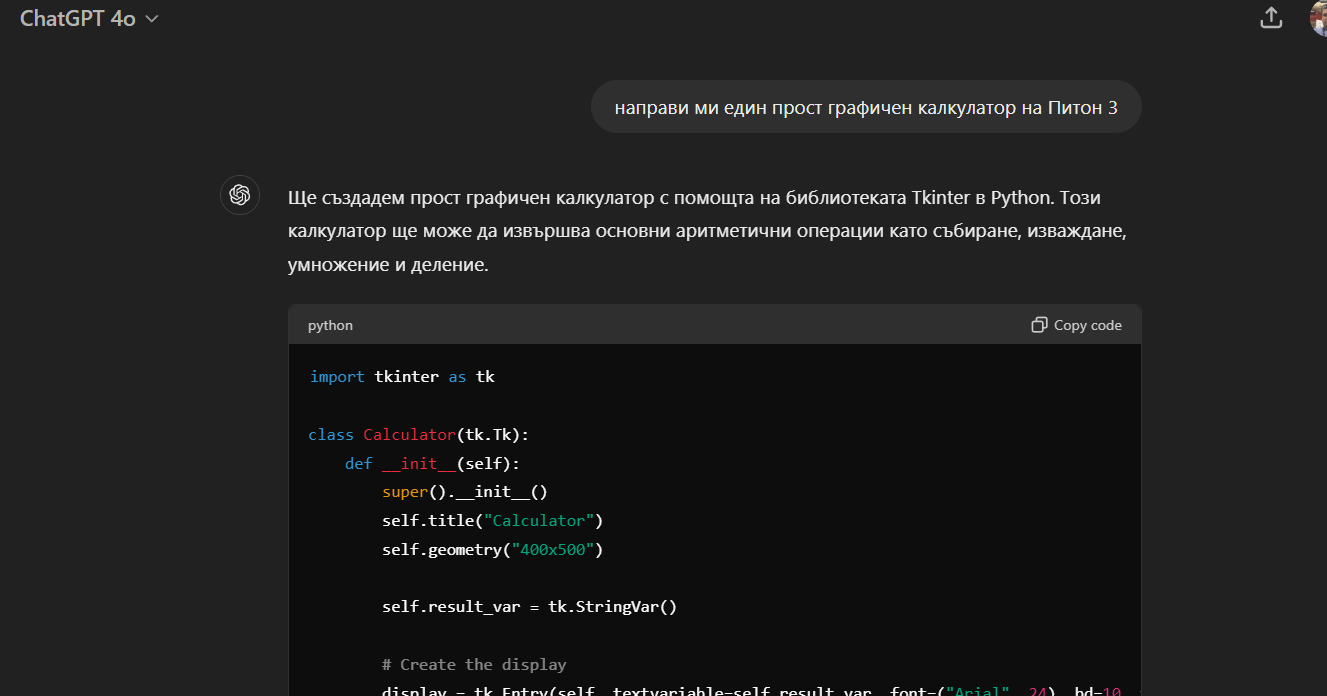This screenshot has width=1327, height=696.
Task: Click the # Create the display comment
Action: coord(474,665)
